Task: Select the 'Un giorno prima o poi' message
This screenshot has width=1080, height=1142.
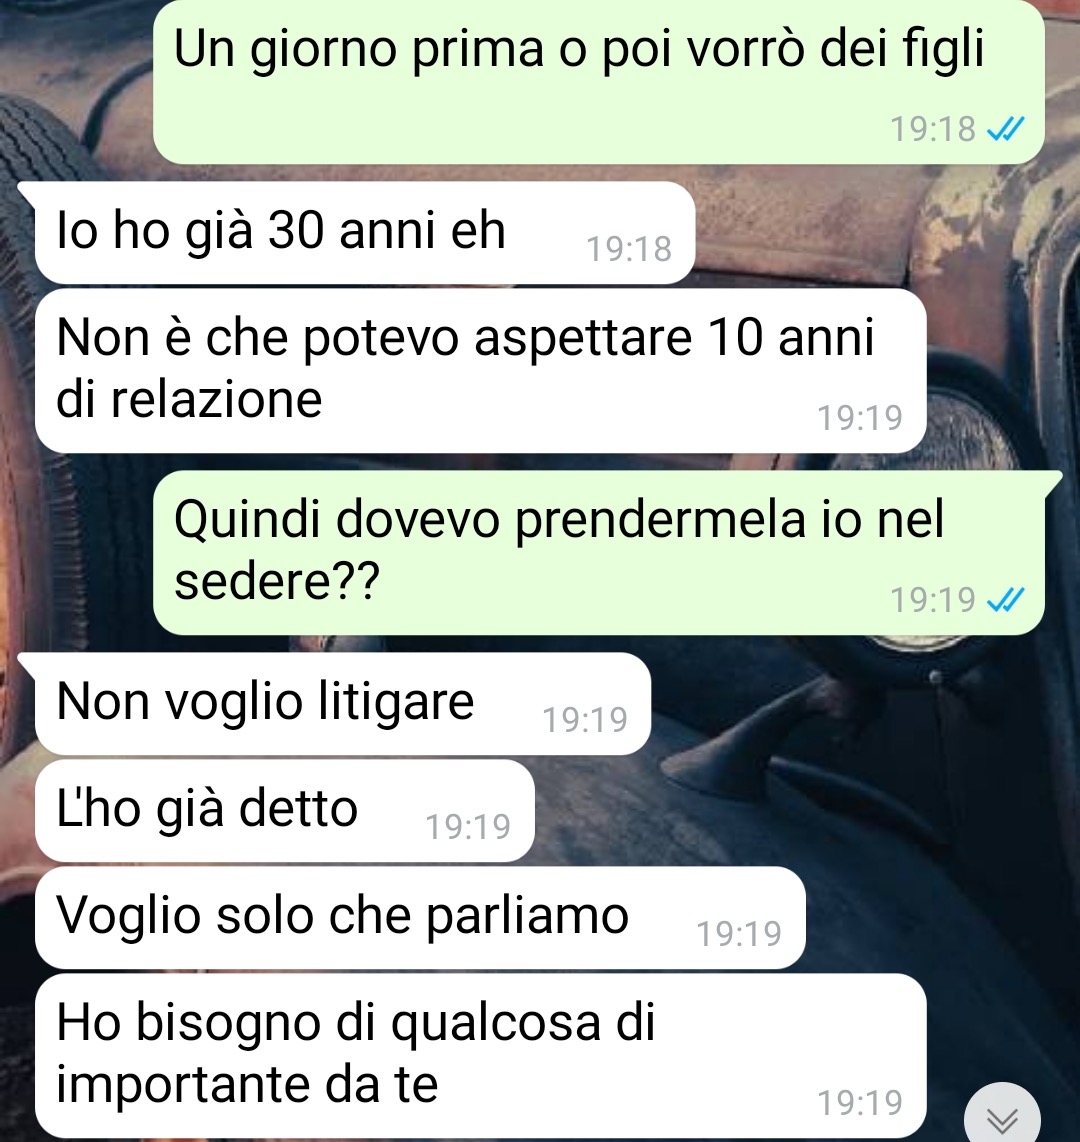Action: (599, 82)
